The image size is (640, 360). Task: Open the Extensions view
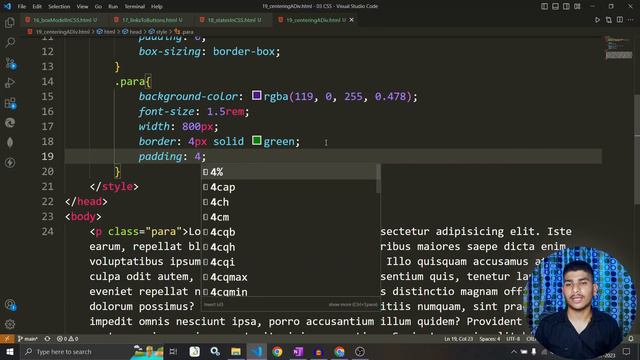coord(10,103)
